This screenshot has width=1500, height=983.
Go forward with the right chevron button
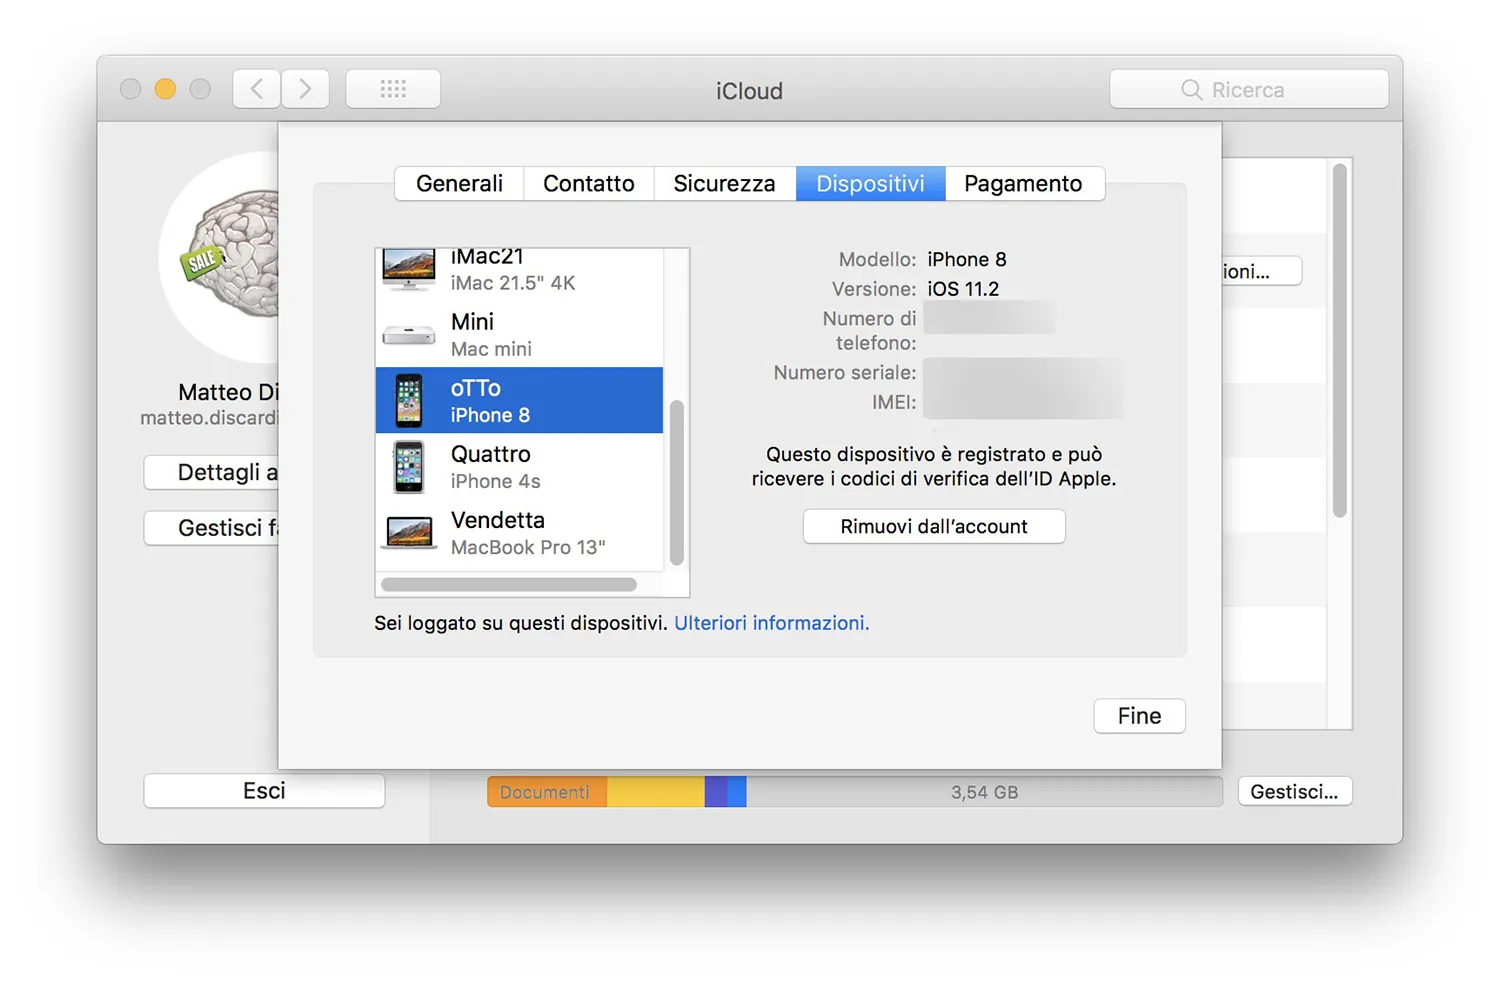305,89
